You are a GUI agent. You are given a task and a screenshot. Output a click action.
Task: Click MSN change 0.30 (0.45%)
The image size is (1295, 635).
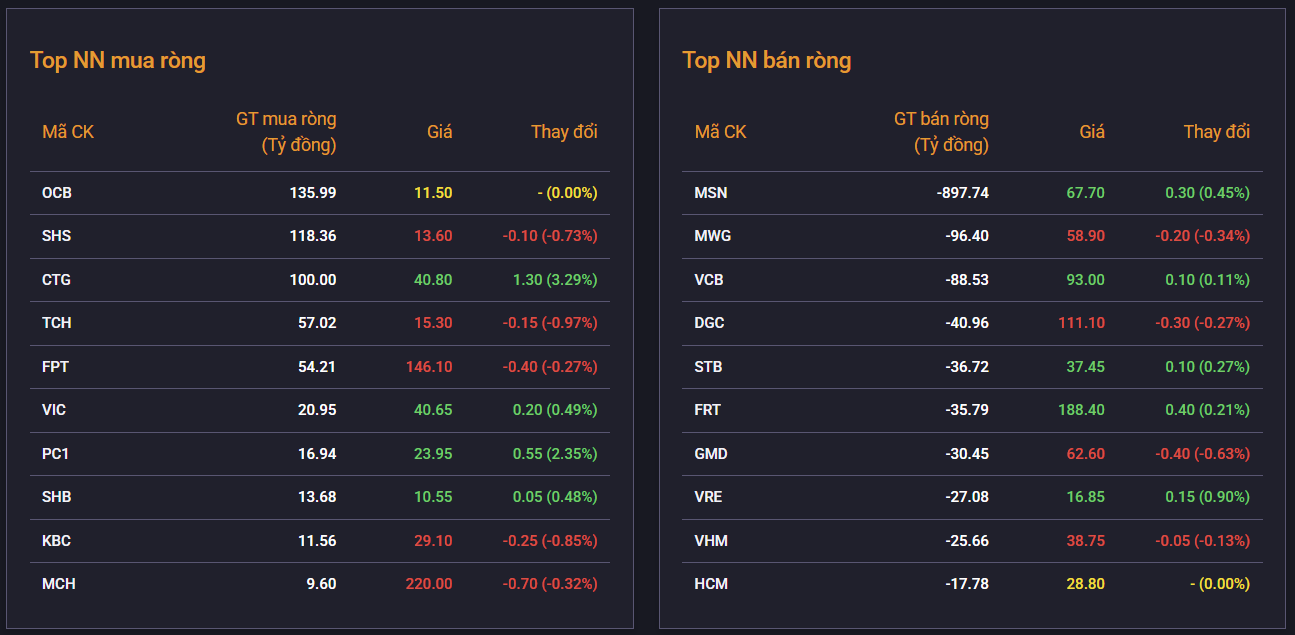[1207, 193]
